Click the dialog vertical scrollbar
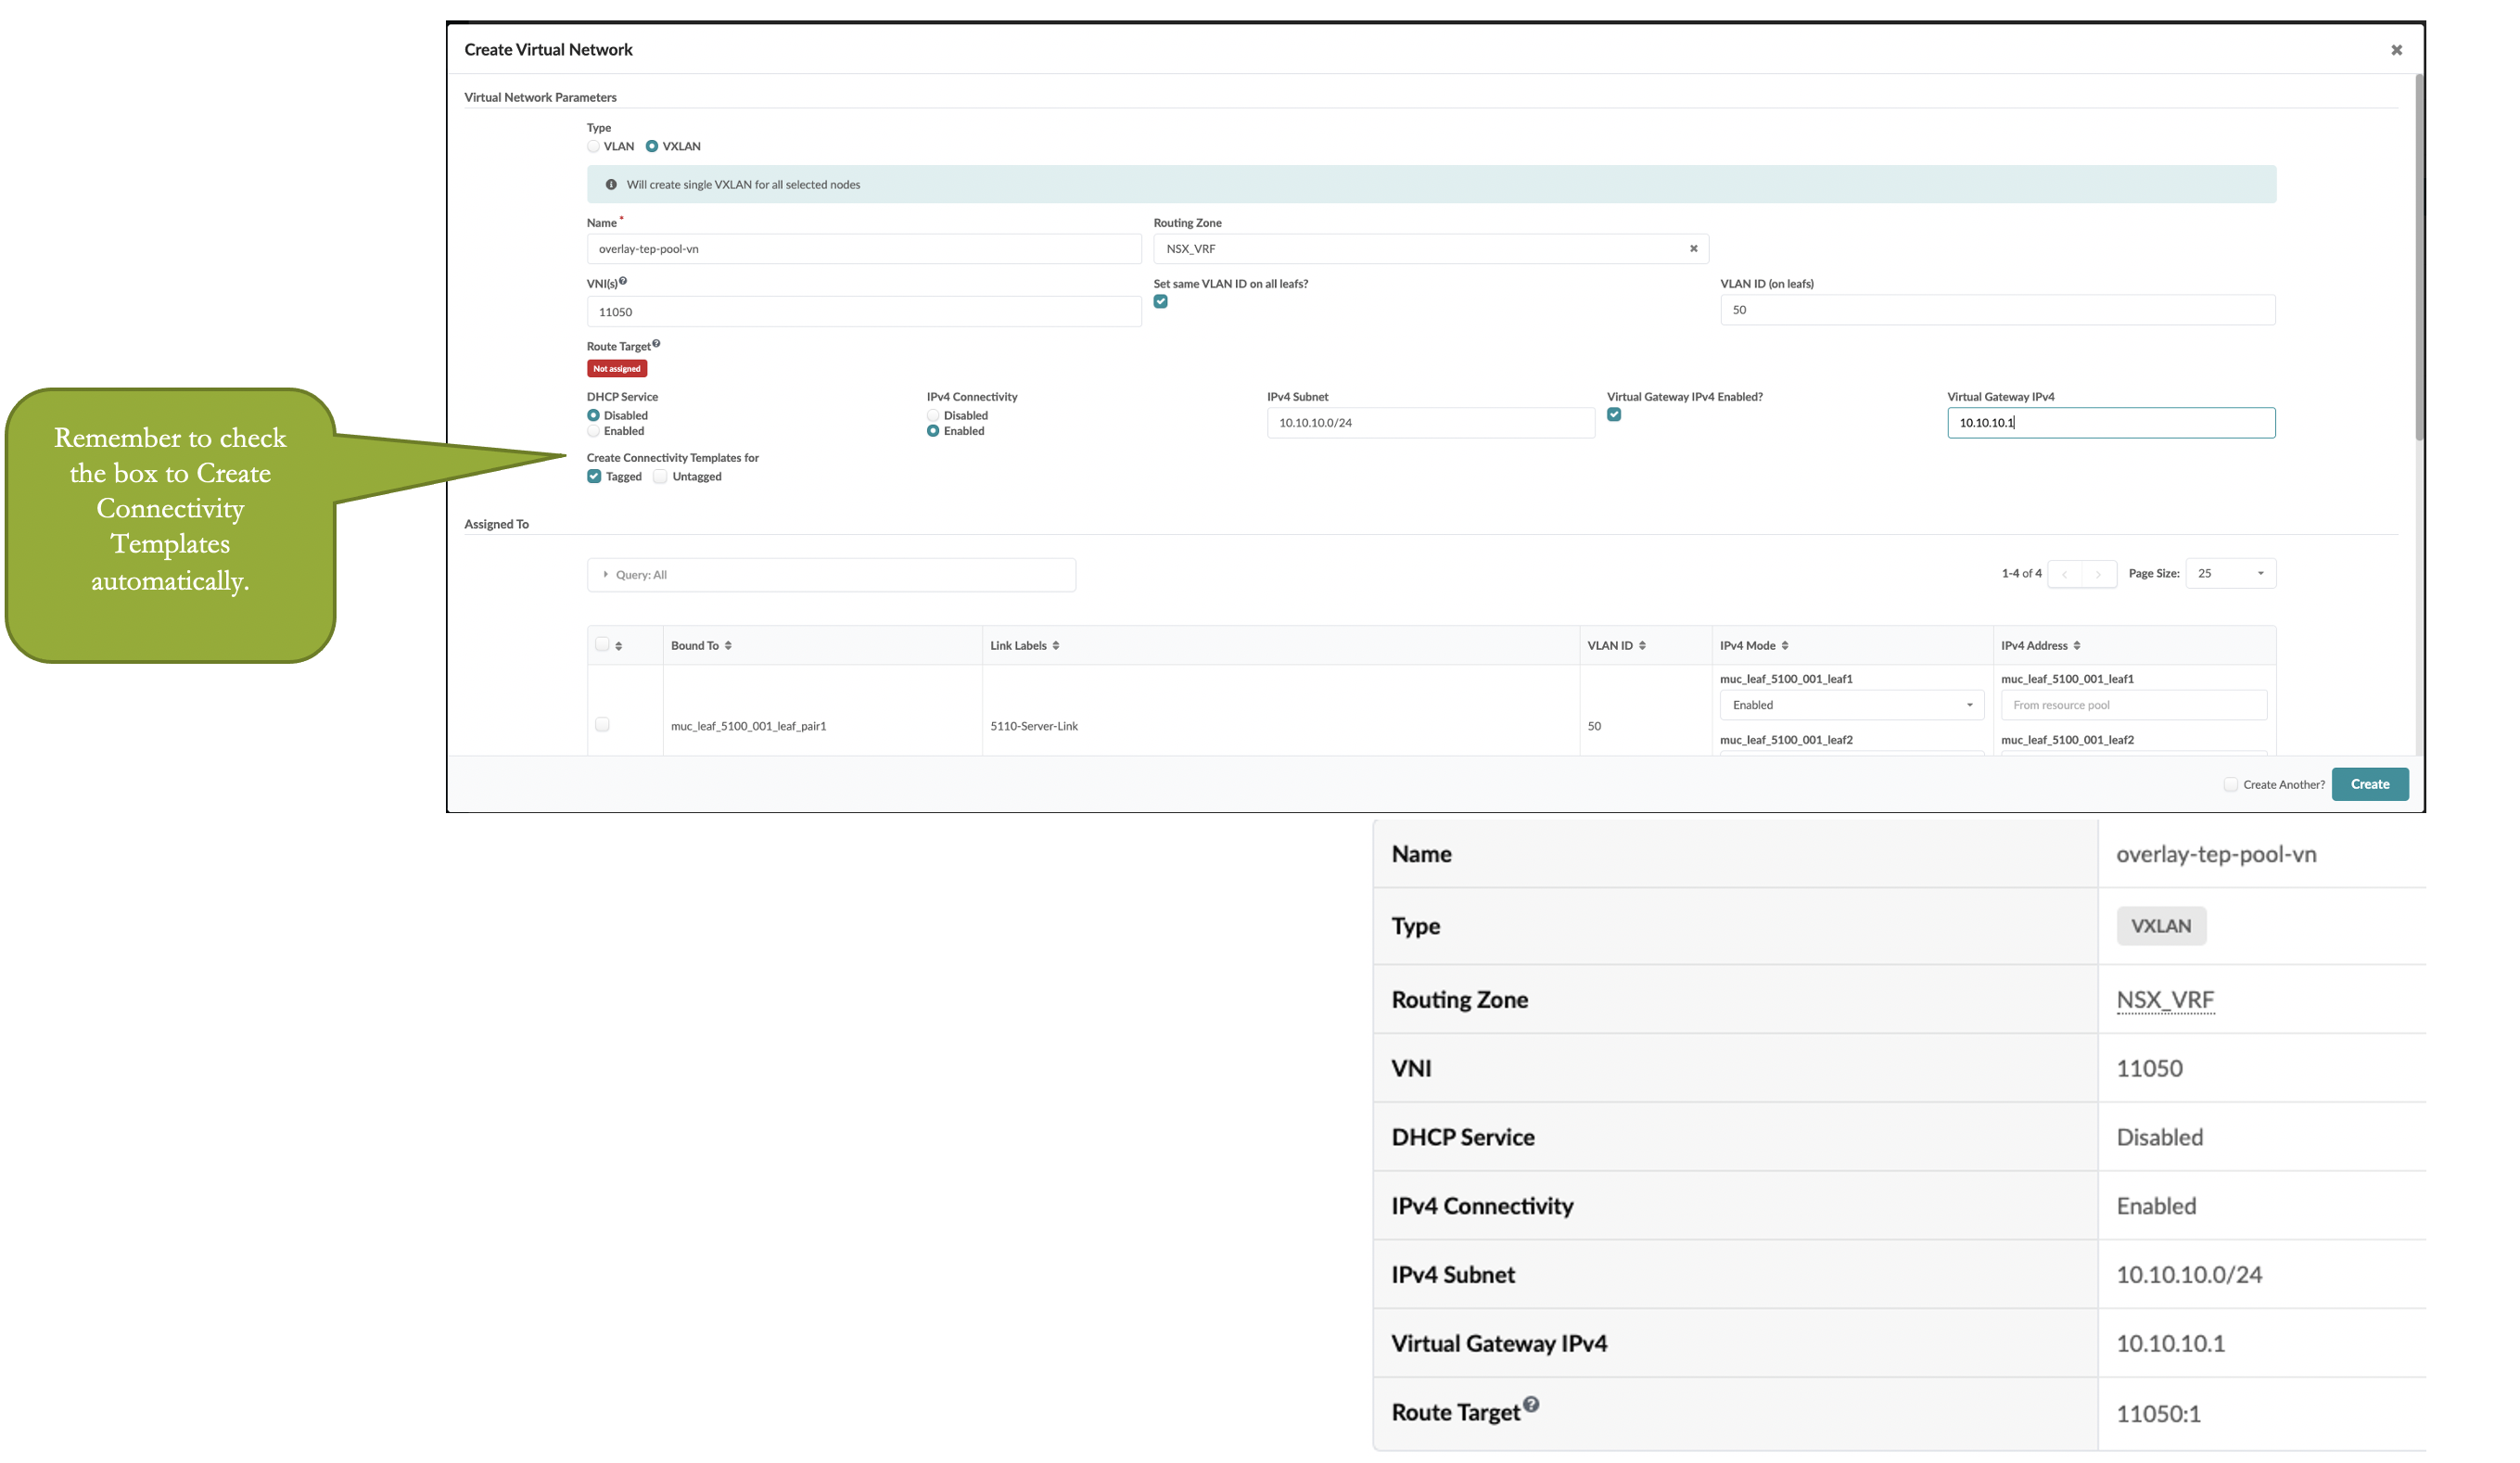The height and width of the screenshot is (1463, 2520). pyautogui.click(x=2419, y=260)
